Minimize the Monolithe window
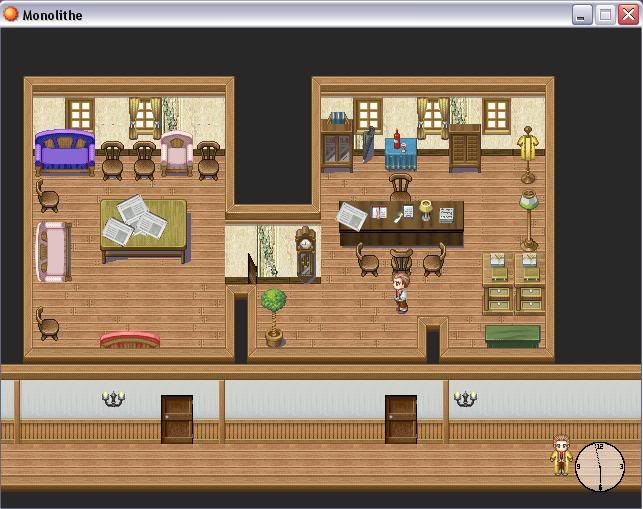643x509 pixels. (x=583, y=14)
